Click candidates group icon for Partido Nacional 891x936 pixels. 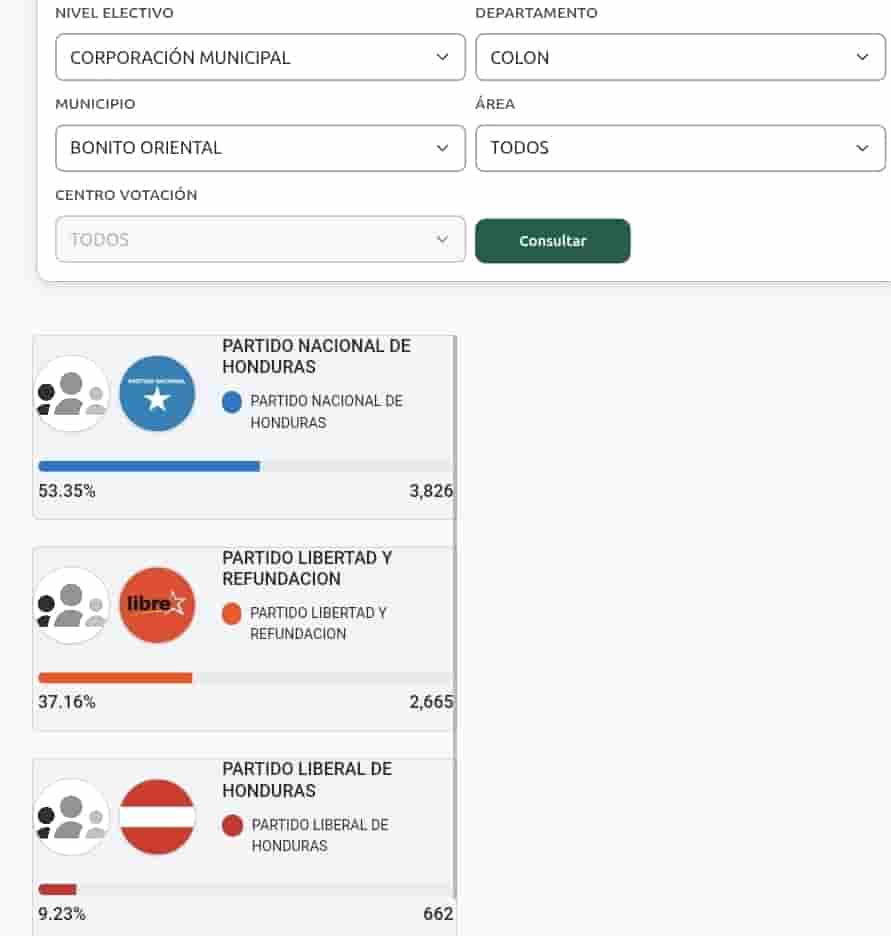(x=71, y=394)
